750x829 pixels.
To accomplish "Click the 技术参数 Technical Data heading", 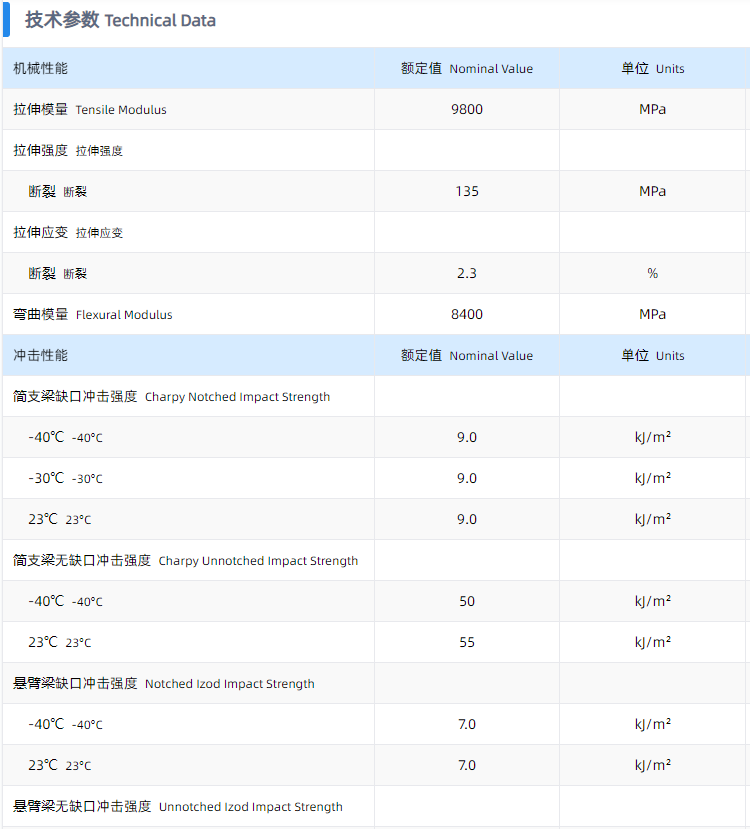I will click(120, 20).
